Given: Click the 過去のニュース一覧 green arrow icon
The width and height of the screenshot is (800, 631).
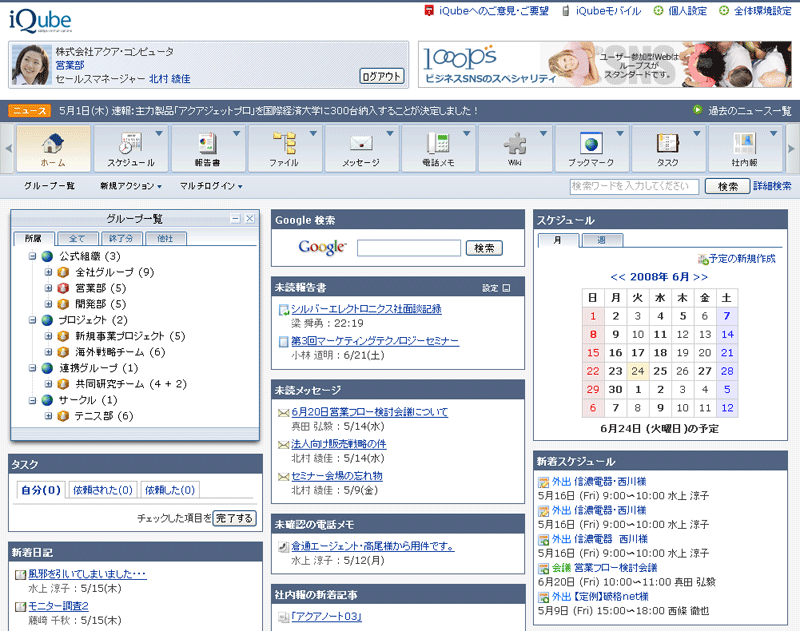Looking at the screenshot, I should [697, 110].
